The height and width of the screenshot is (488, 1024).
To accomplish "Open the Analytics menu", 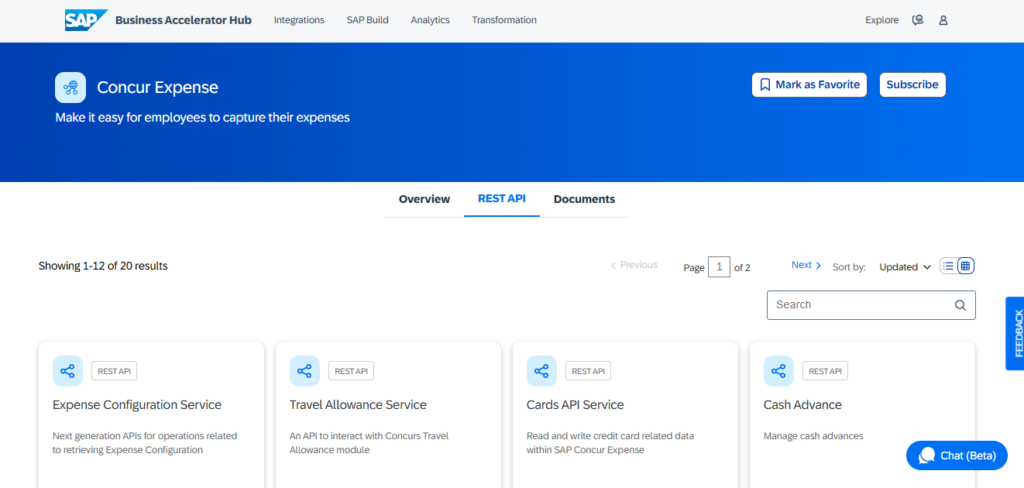I will pyautogui.click(x=430, y=20).
